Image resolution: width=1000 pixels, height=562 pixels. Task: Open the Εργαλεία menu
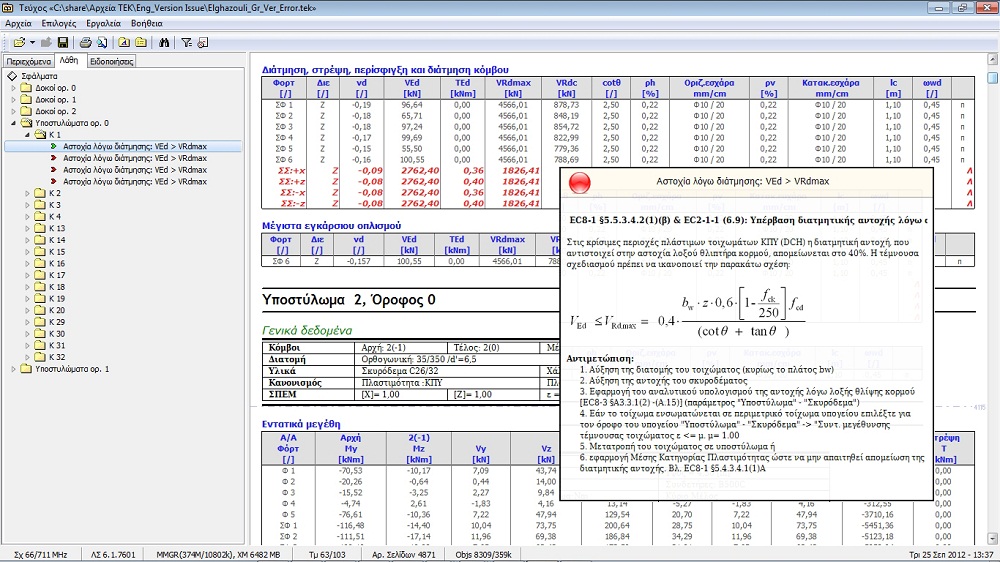103,24
